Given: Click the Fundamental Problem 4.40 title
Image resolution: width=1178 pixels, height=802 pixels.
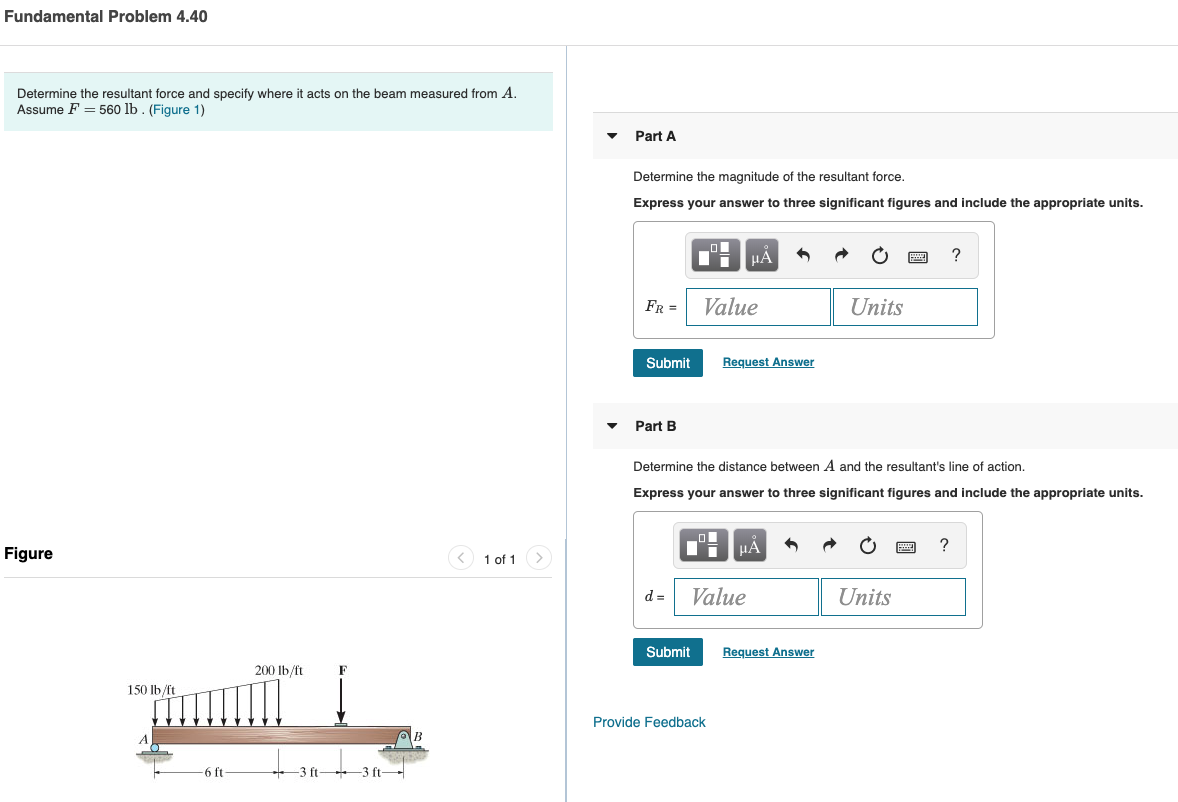Looking at the screenshot, I should pos(106,17).
